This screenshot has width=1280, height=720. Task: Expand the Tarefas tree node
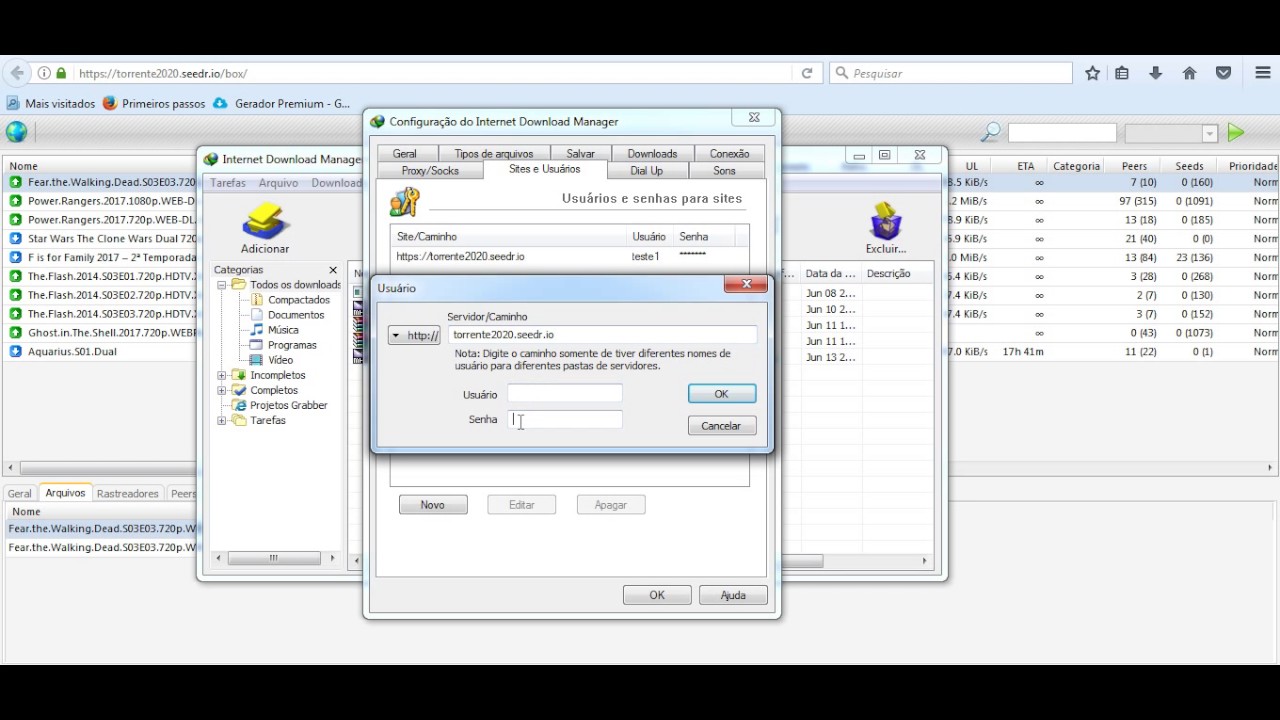222,420
